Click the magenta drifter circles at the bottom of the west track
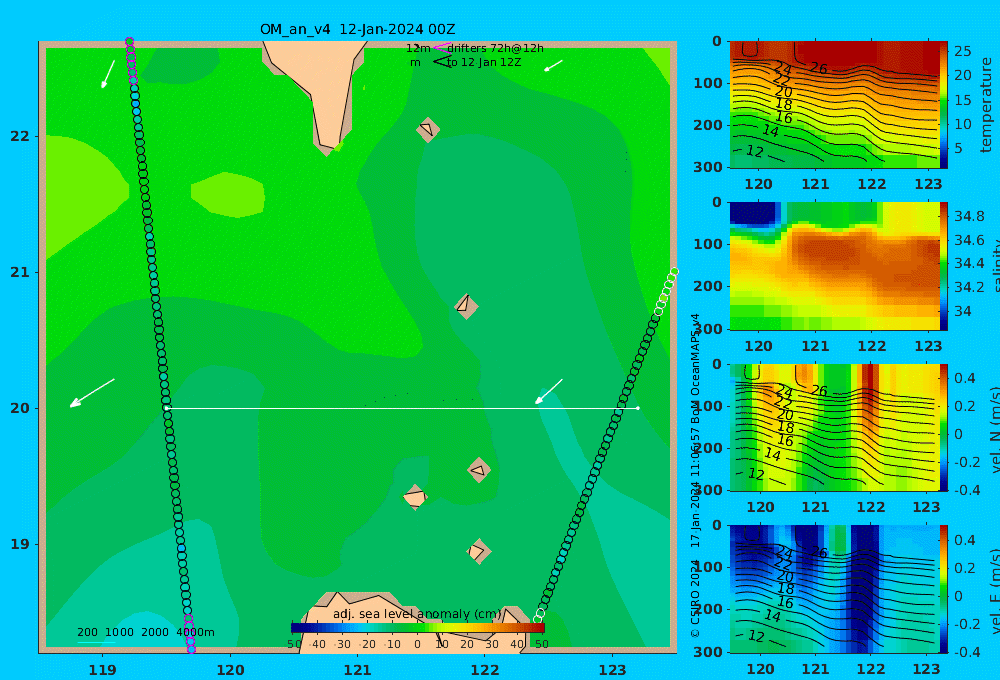The height and width of the screenshot is (680, 1000). coord(189,634)
